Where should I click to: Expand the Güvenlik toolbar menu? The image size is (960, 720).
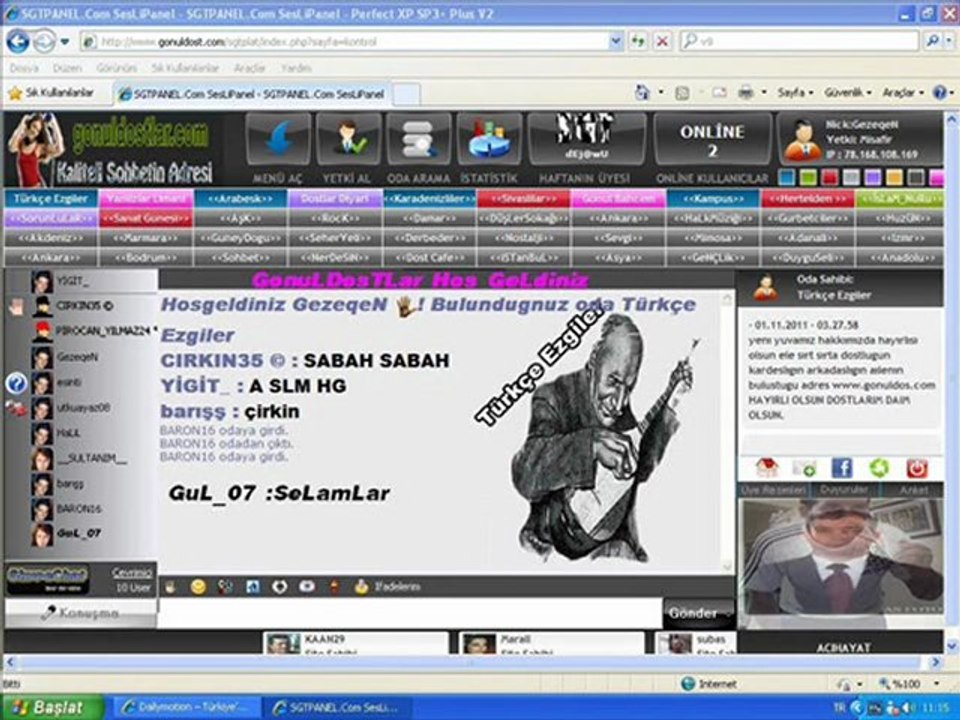pos(848,93)
